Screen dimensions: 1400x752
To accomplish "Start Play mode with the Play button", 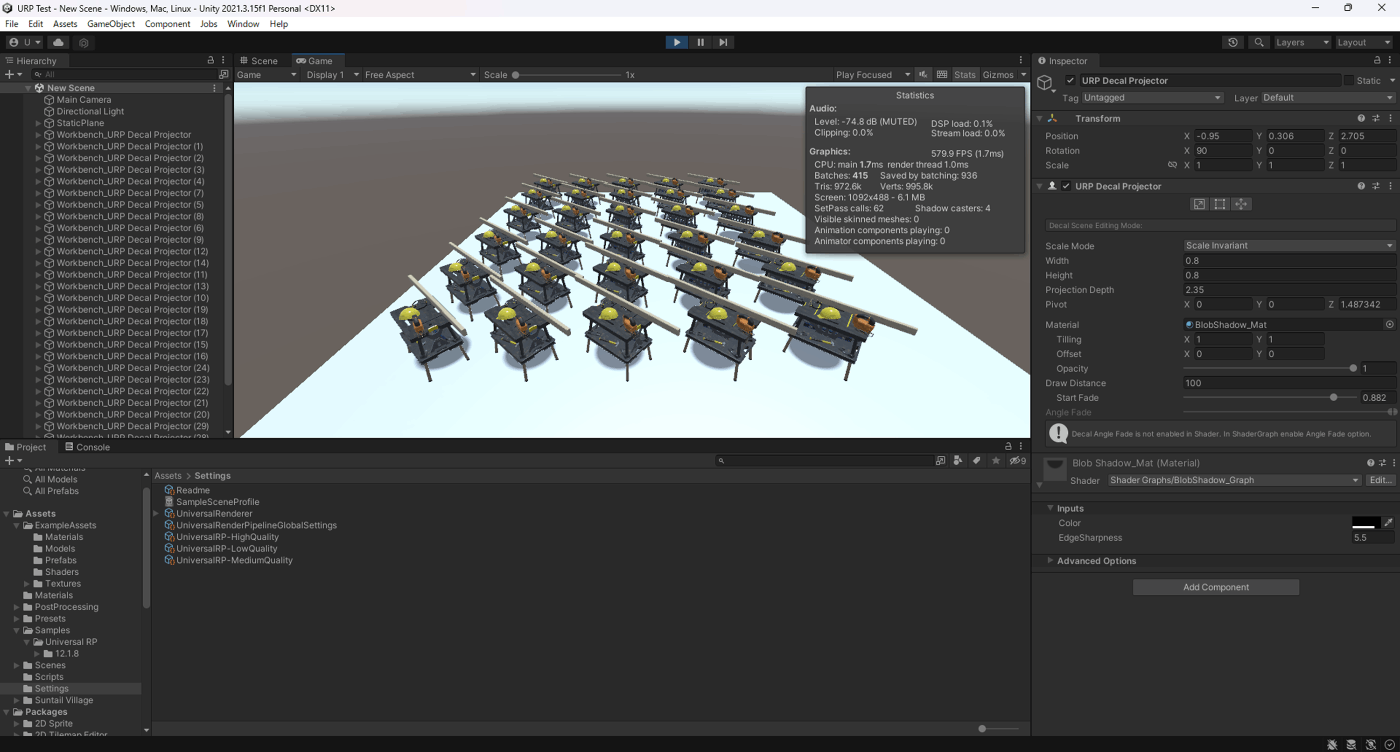I will pos(677,42).
